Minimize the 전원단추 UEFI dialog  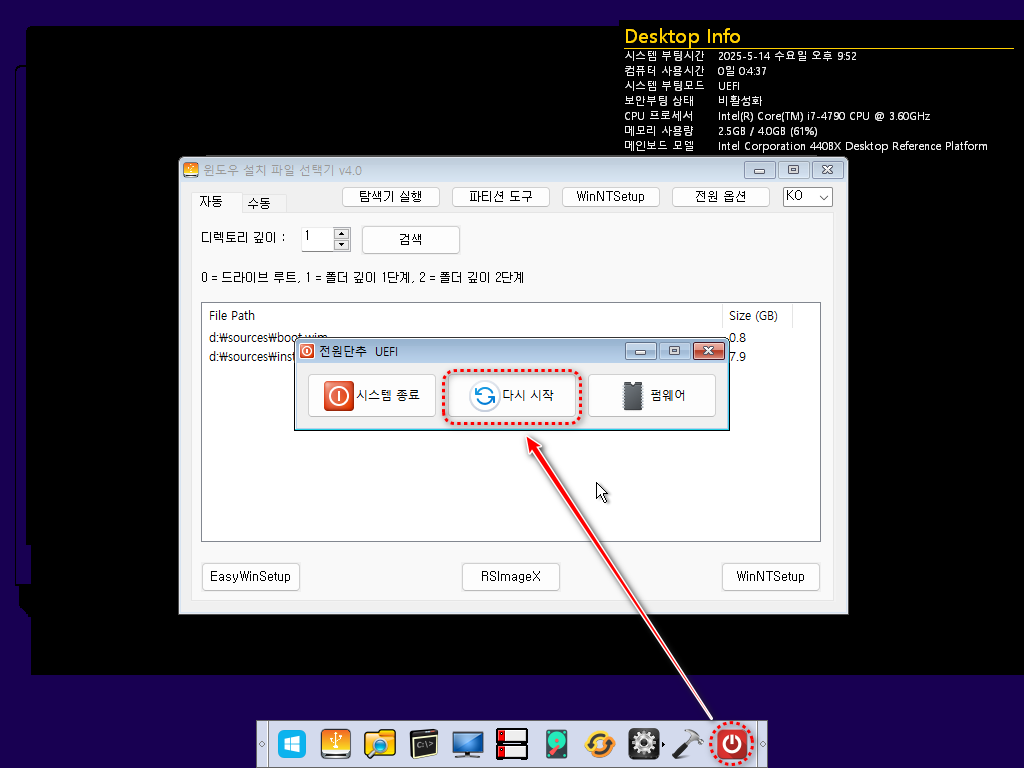[x=641, y=351]
